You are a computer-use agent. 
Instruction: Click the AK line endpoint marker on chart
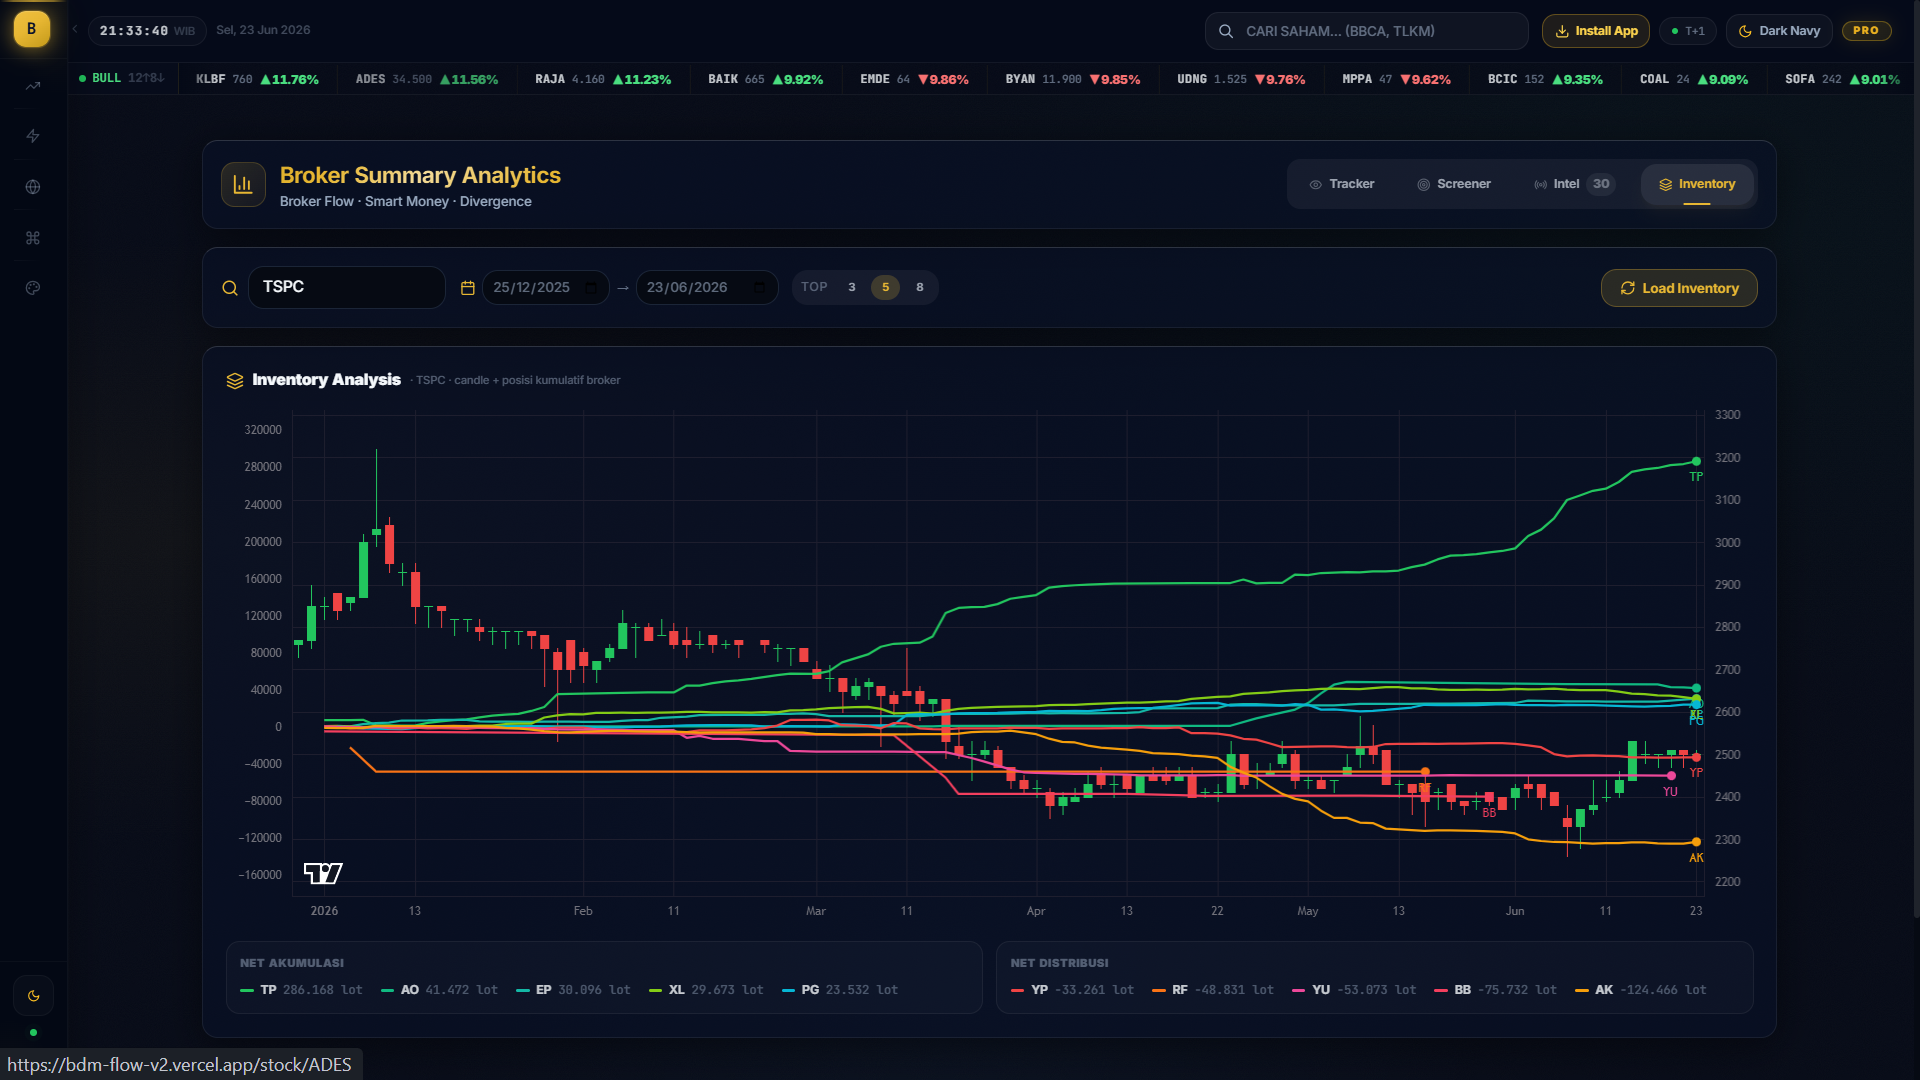pos(1696,842)
